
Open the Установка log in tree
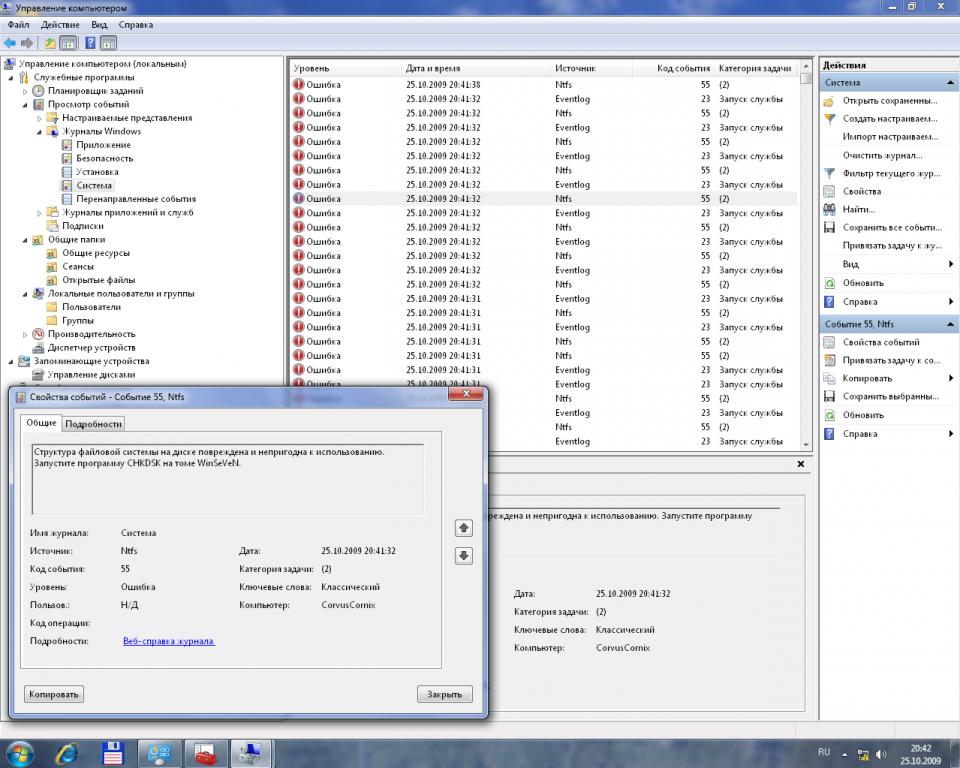tap(97, 171)
